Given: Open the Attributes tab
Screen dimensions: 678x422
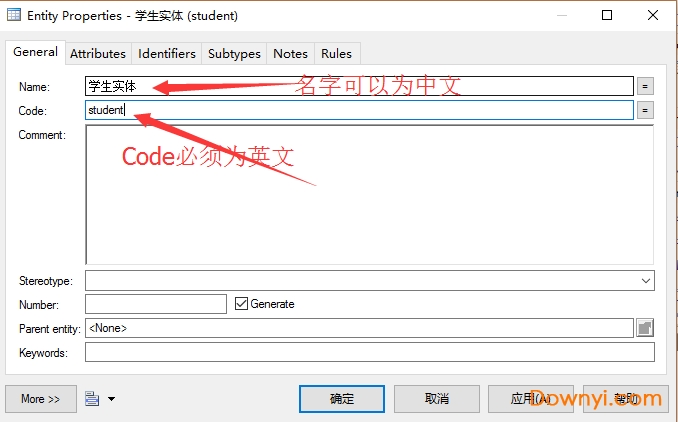Looking at the screenshot, I should pyautogui.click(x=98, y=54).
